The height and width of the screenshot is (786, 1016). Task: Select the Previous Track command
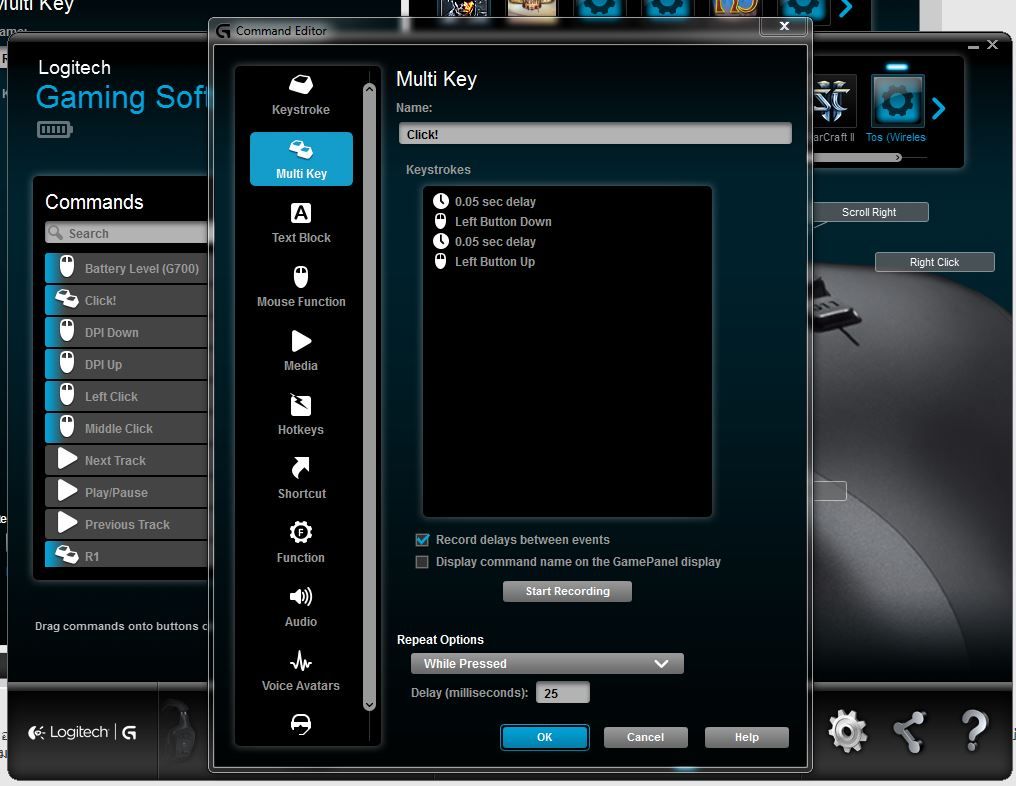(126, 524)
